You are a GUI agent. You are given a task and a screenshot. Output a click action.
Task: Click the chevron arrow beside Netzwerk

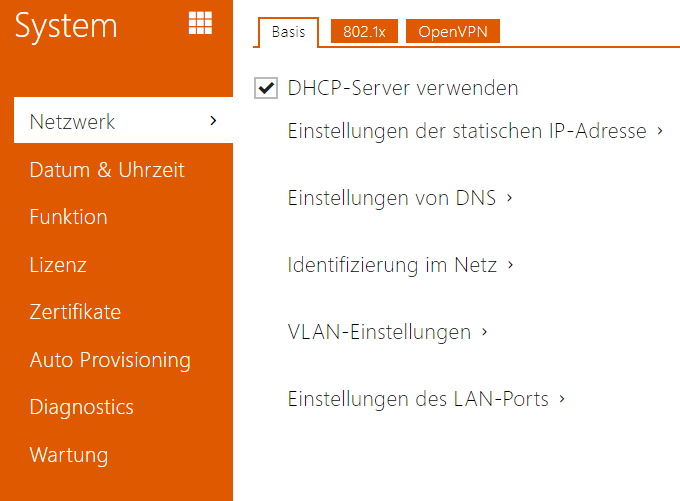point(213,122)
